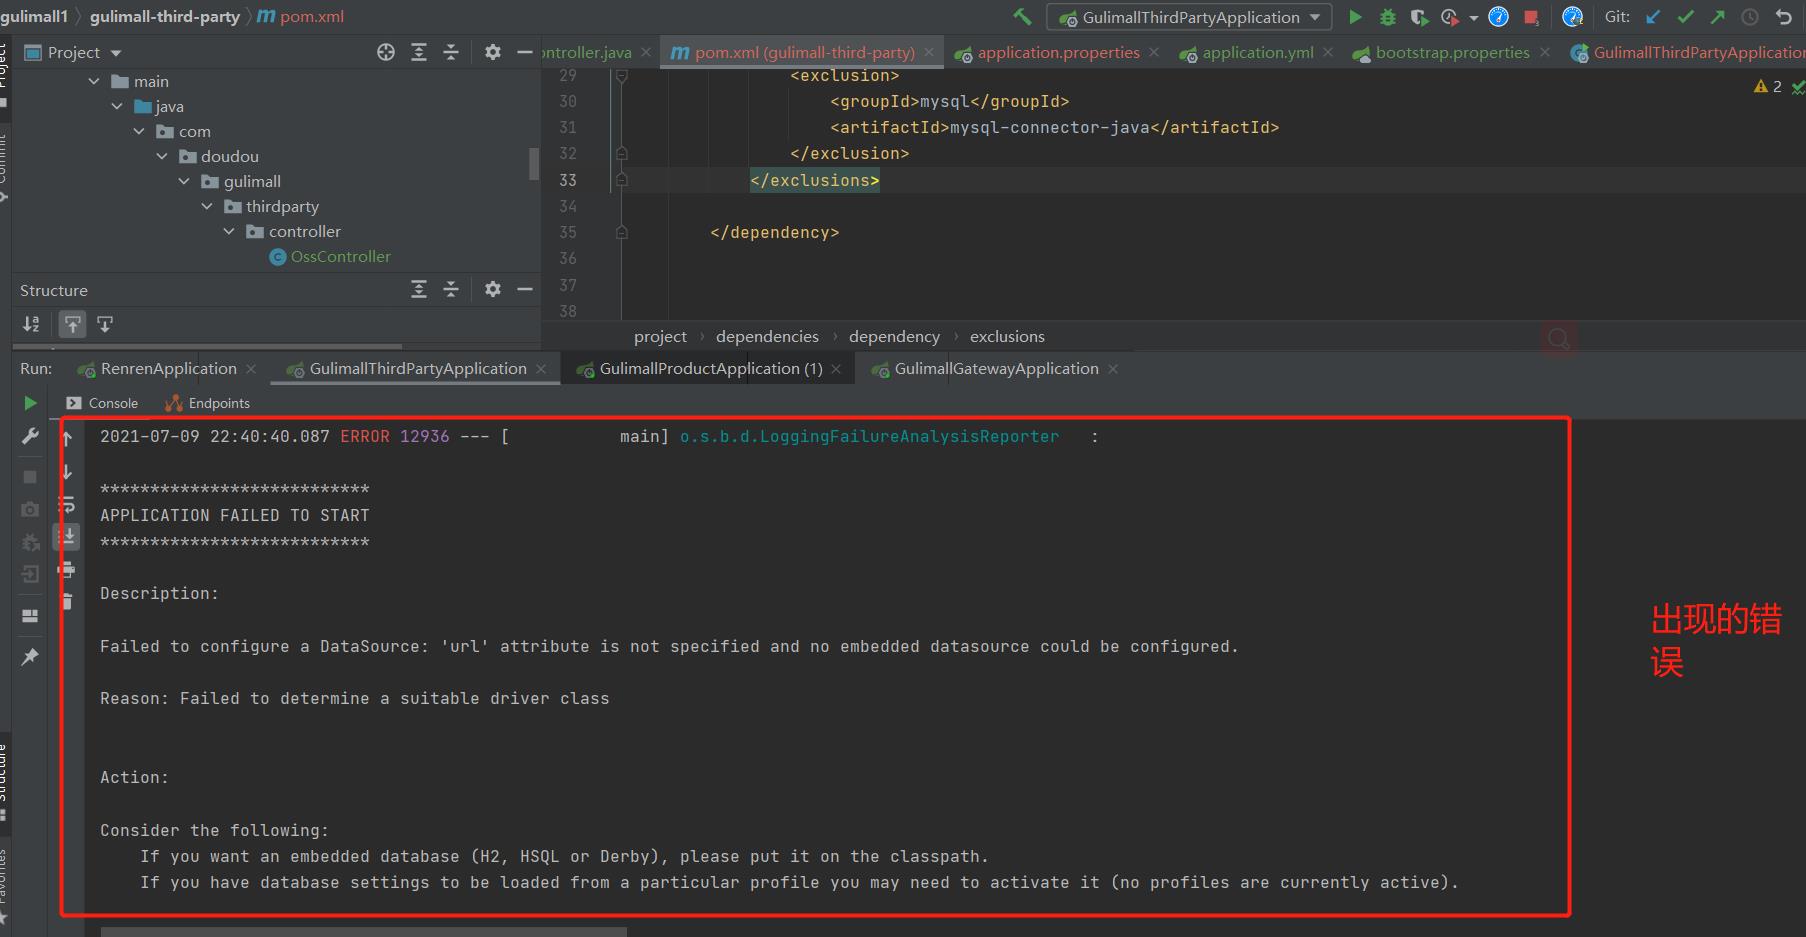Screen dimensions: 1806x937
Task: Collapse the java folder
Action: pos(117,106)
